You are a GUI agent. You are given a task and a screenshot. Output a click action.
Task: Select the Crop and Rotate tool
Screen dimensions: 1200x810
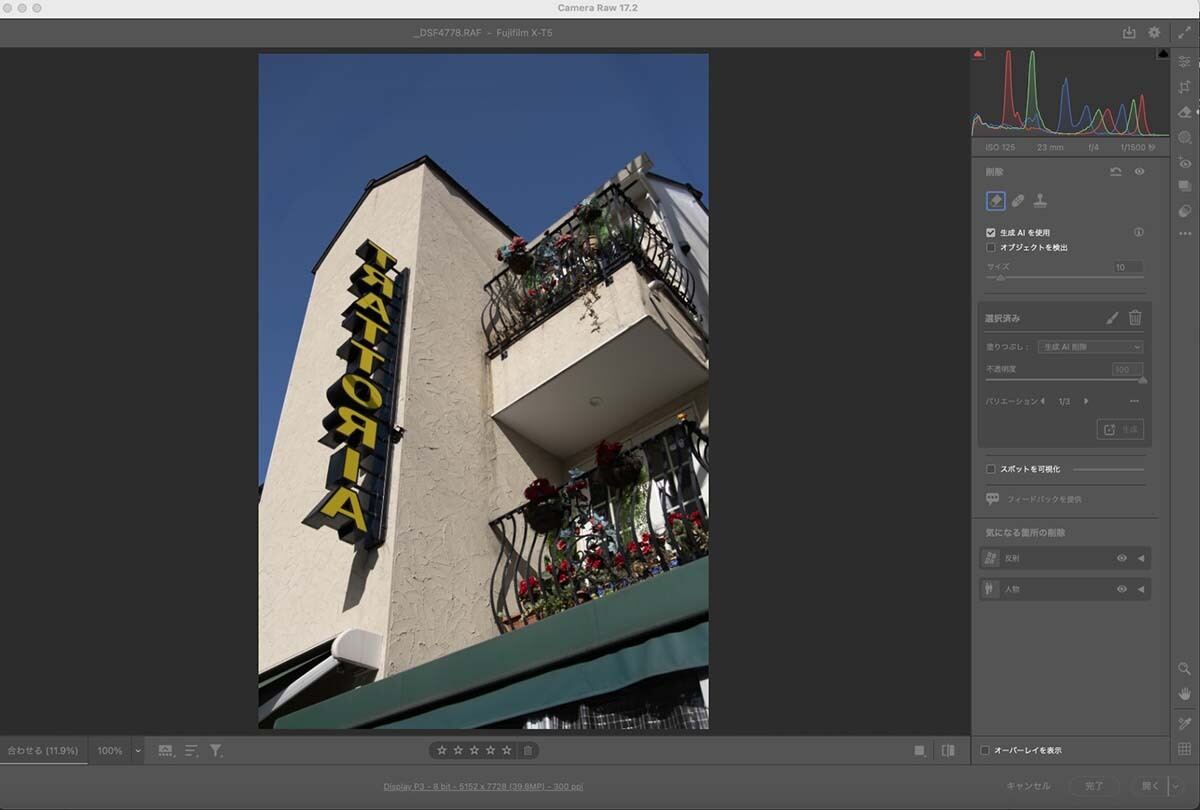[1185, 87]
